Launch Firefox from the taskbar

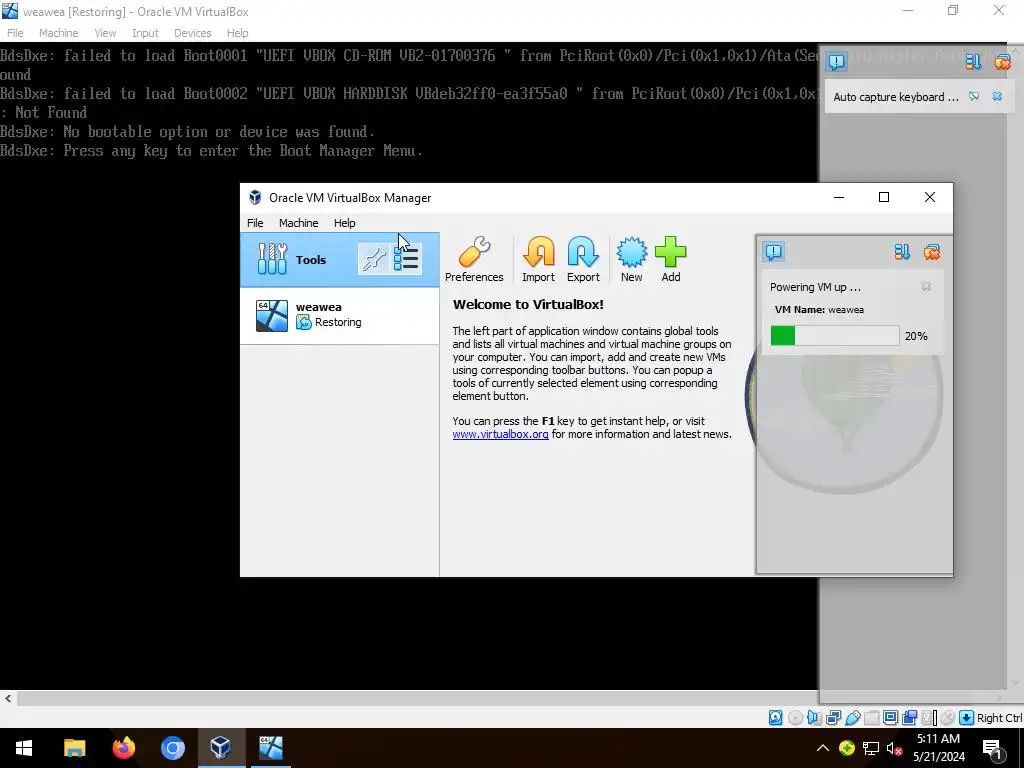tap(123, 748)
